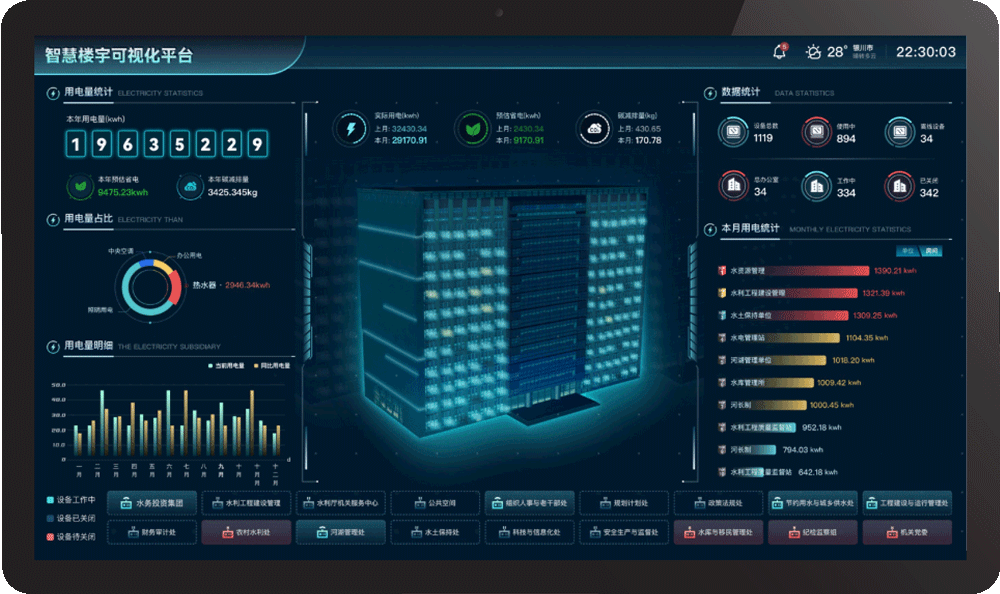1000x594 pixels.
Task: Click the green leaf icon for 预估省电(kwh)
Action: pyautogui.click(x=471, y=129)
